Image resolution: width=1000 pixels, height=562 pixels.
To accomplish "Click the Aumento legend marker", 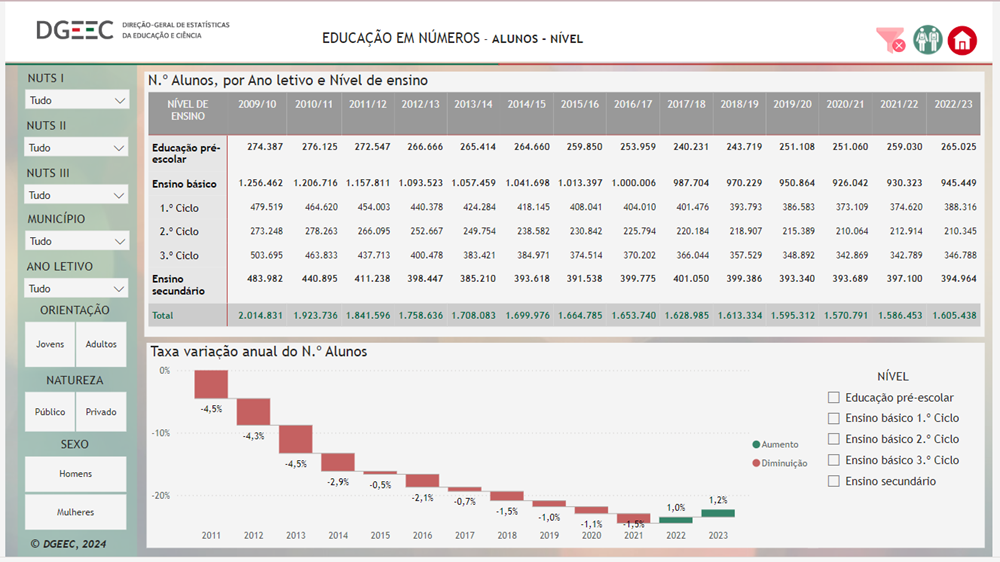I will (x=756, y=444).
